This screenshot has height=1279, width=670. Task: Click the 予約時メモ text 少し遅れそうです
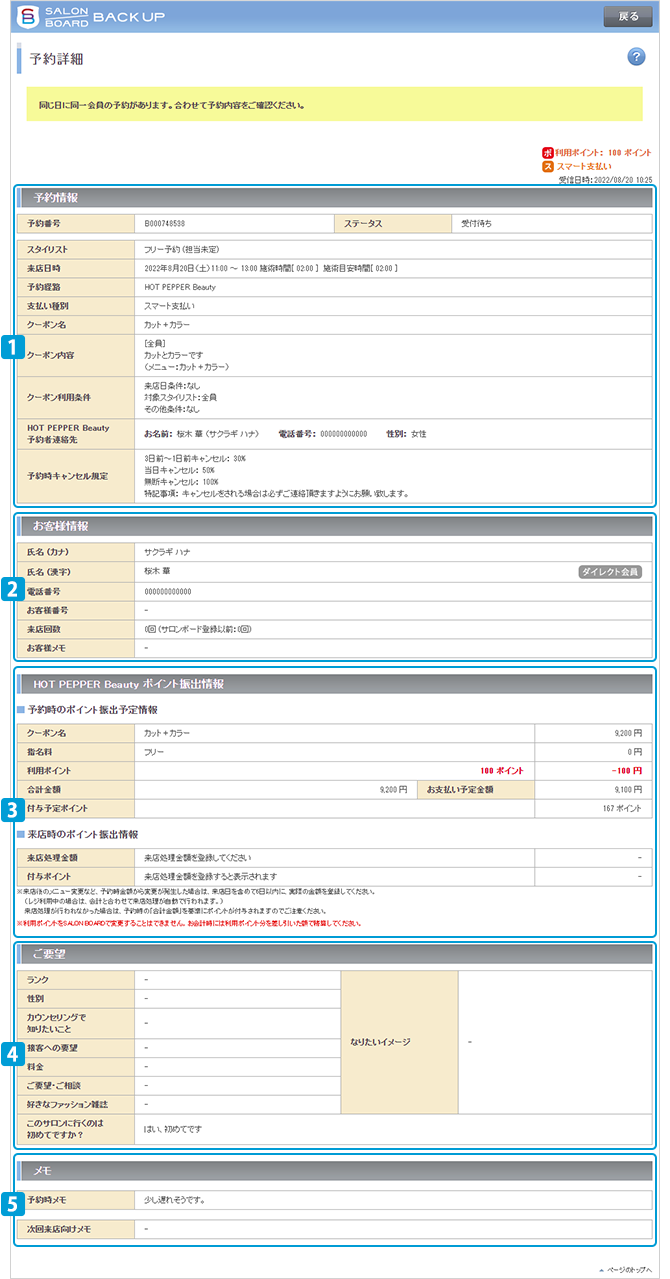tap(180, 1198)
